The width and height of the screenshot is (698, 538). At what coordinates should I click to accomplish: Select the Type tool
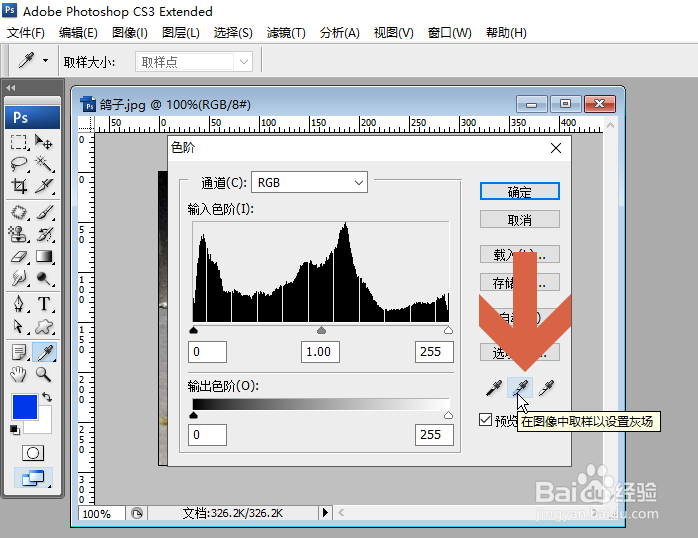44,304
